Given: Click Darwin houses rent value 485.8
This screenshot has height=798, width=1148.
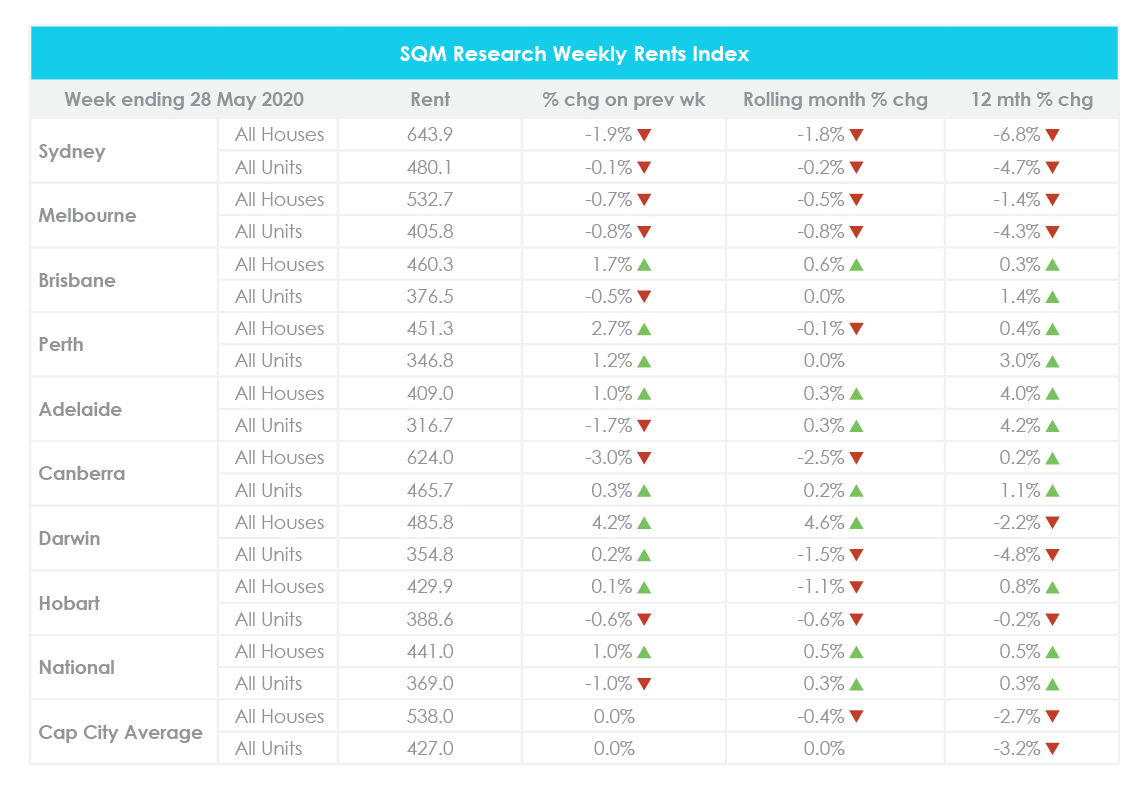Looking at the screenshot, I should [430, 523].
